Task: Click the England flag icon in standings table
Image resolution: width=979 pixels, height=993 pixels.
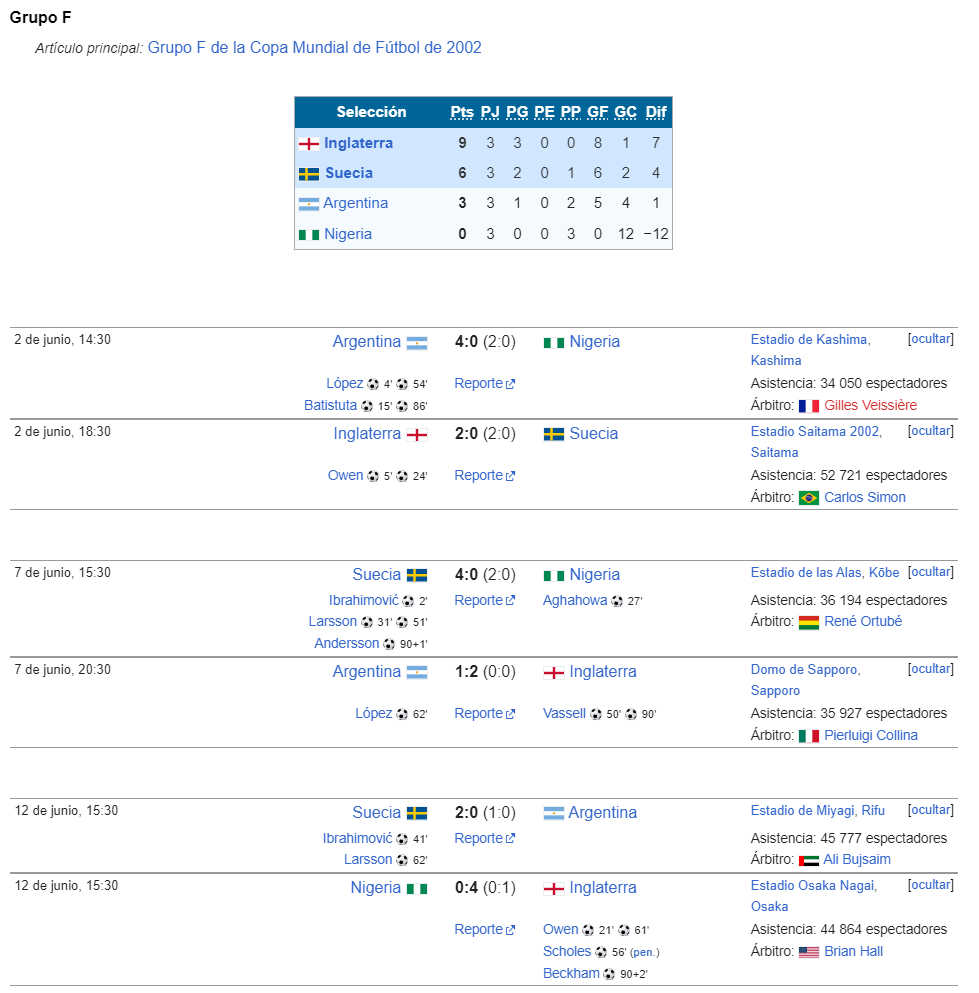Action: [x=308, y=144]
